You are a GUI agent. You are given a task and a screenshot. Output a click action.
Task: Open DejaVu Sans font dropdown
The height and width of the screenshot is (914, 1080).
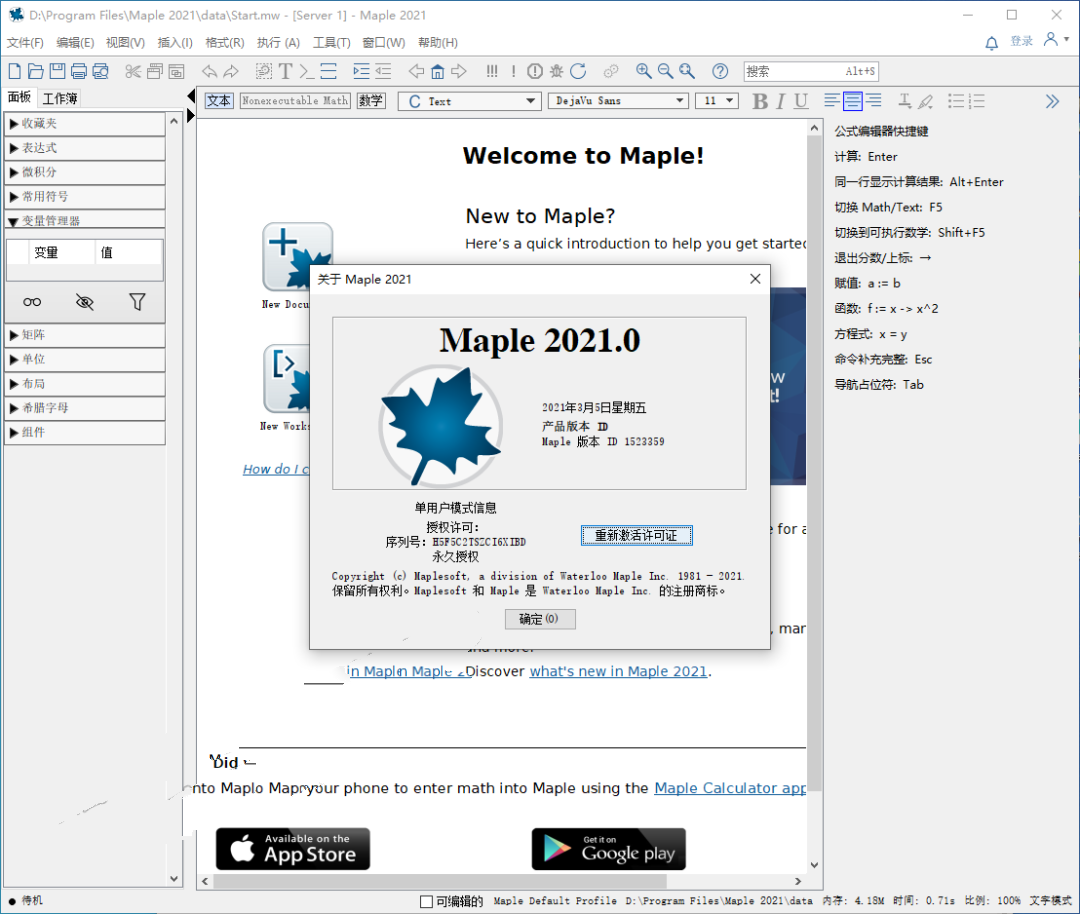click(x=619, y=101)
